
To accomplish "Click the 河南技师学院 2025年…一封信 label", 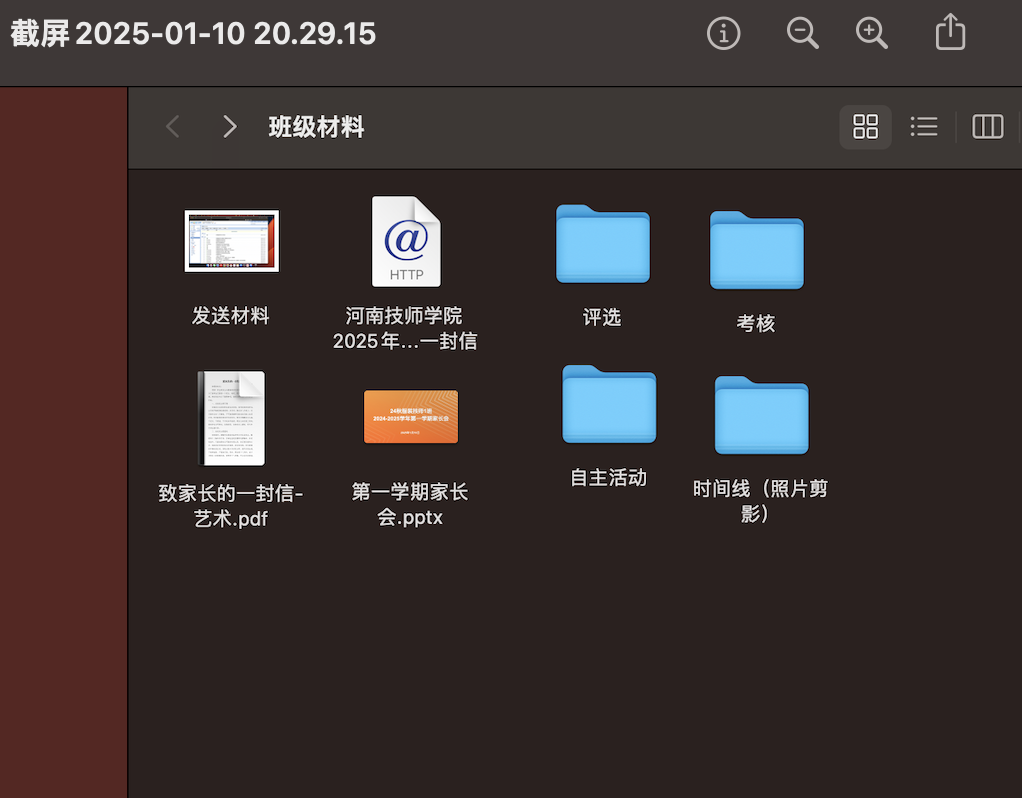I will (405, 328).
